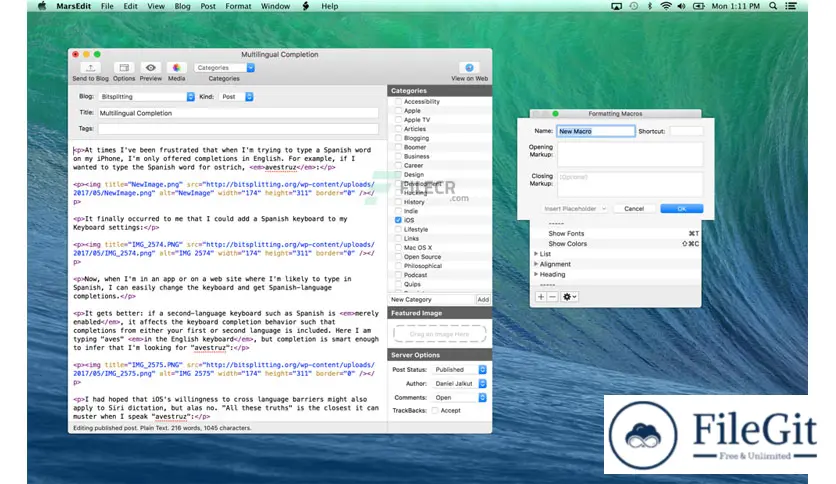836x484 pixels.
Task: Expand the List group in Formatting Macros
Action: pos(536,254)
